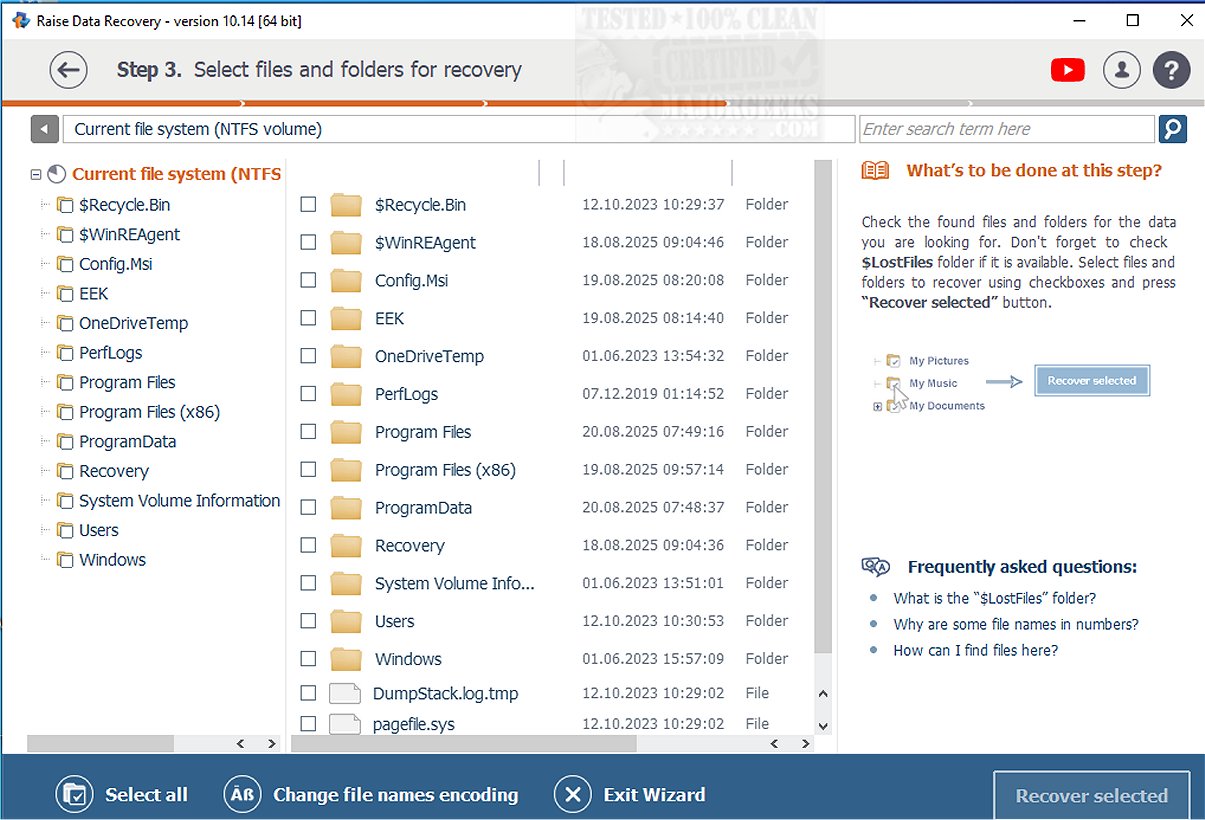Viewport: 1205px width, 820px height.
Task: Click the file list scroll down arrow
Action: 823,726
